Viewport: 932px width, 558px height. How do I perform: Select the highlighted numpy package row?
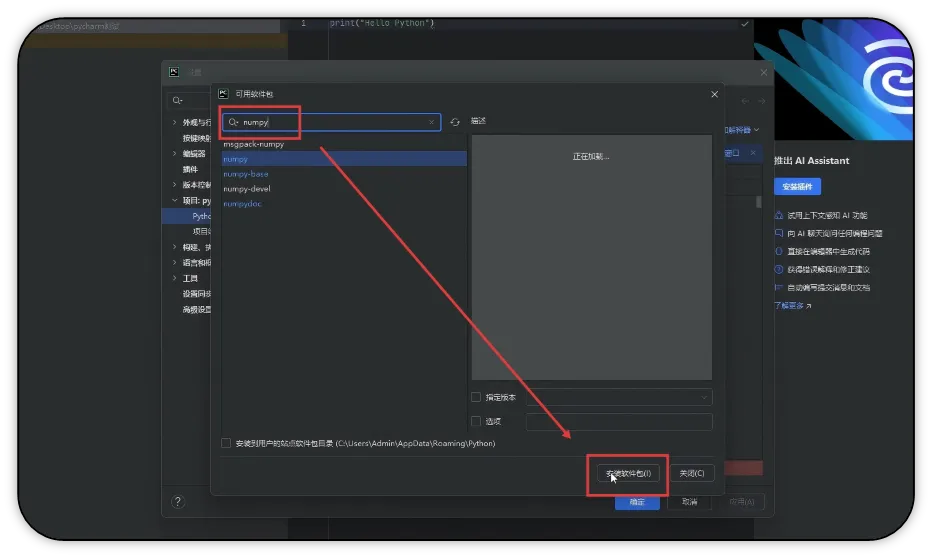pos(344,159)
